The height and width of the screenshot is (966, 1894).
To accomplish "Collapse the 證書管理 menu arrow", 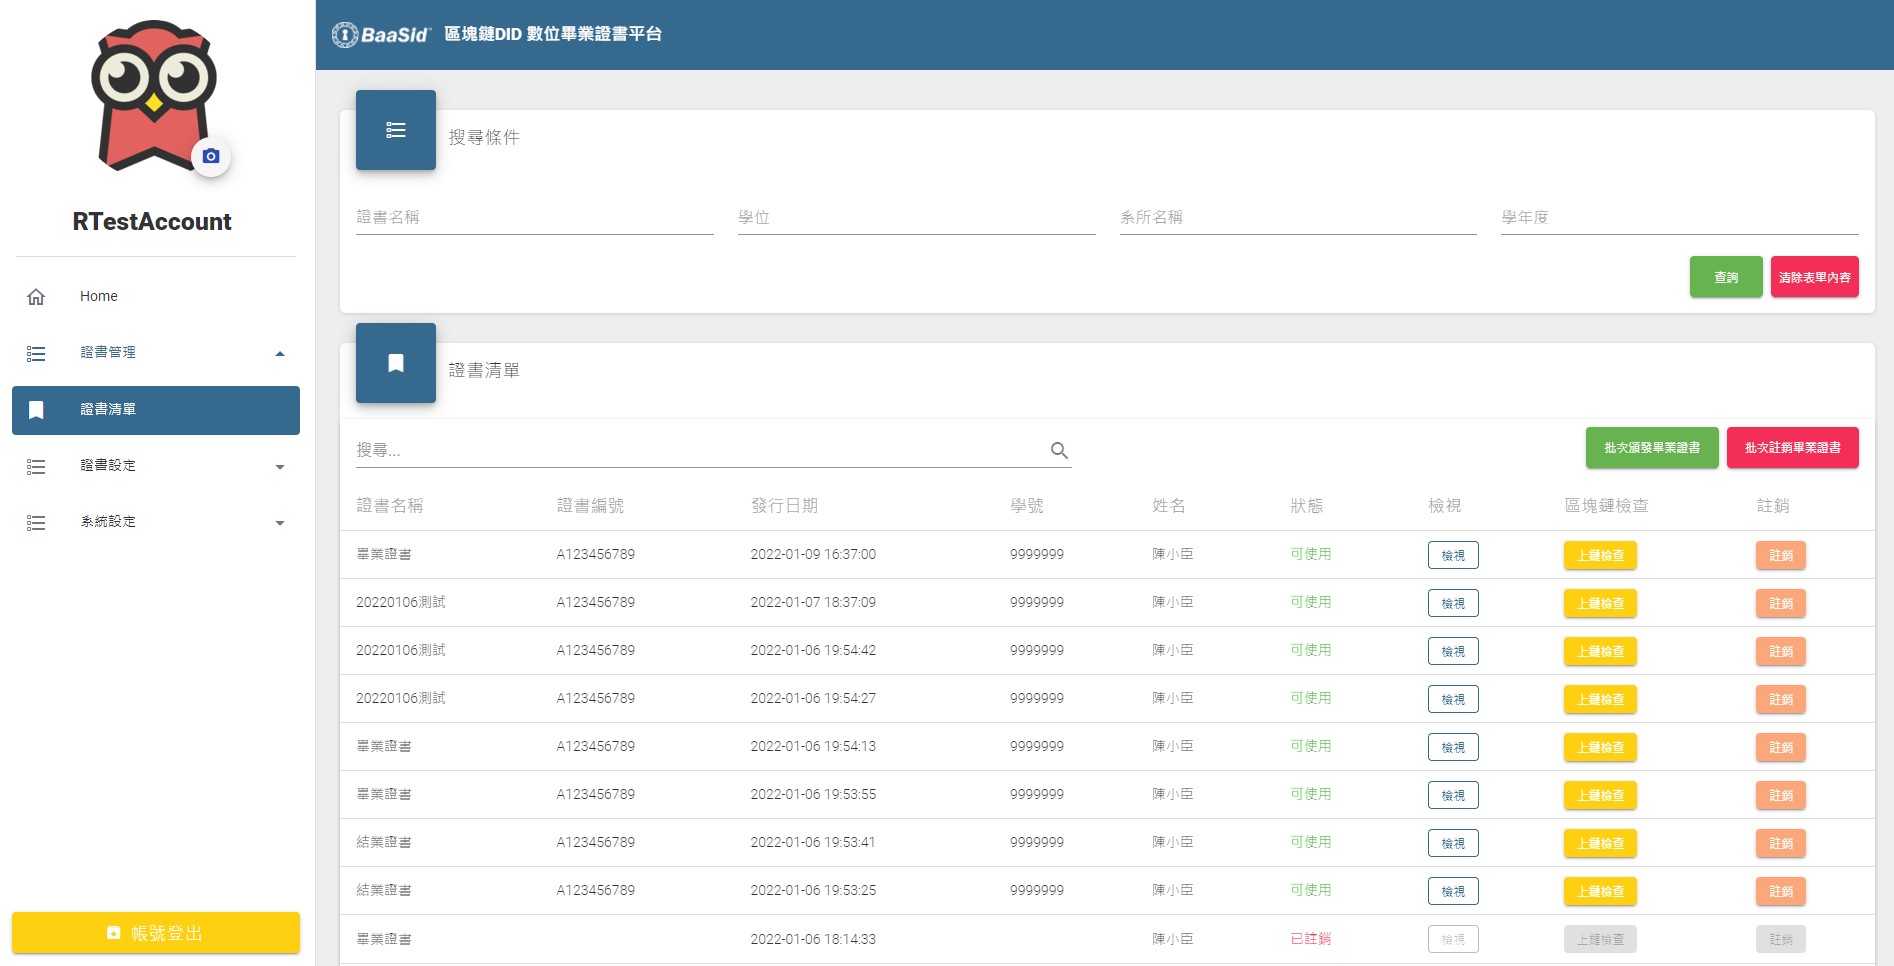I will pyautogui.click(x=280, y=353).
